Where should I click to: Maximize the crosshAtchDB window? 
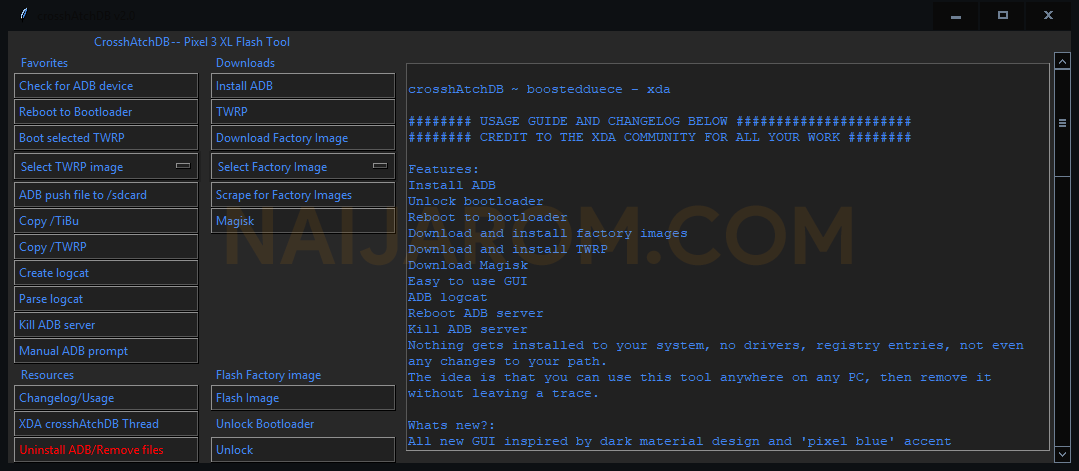(x=1003, y=15)
